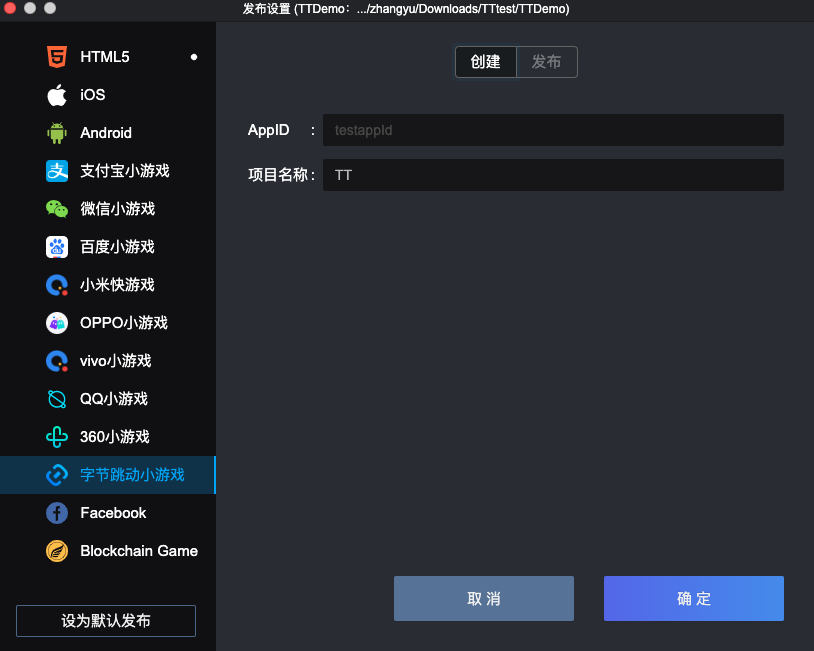Click the OPPO mini game icon
The width and height of the screenshot is (814, 651).
click(x=57, y=323)
